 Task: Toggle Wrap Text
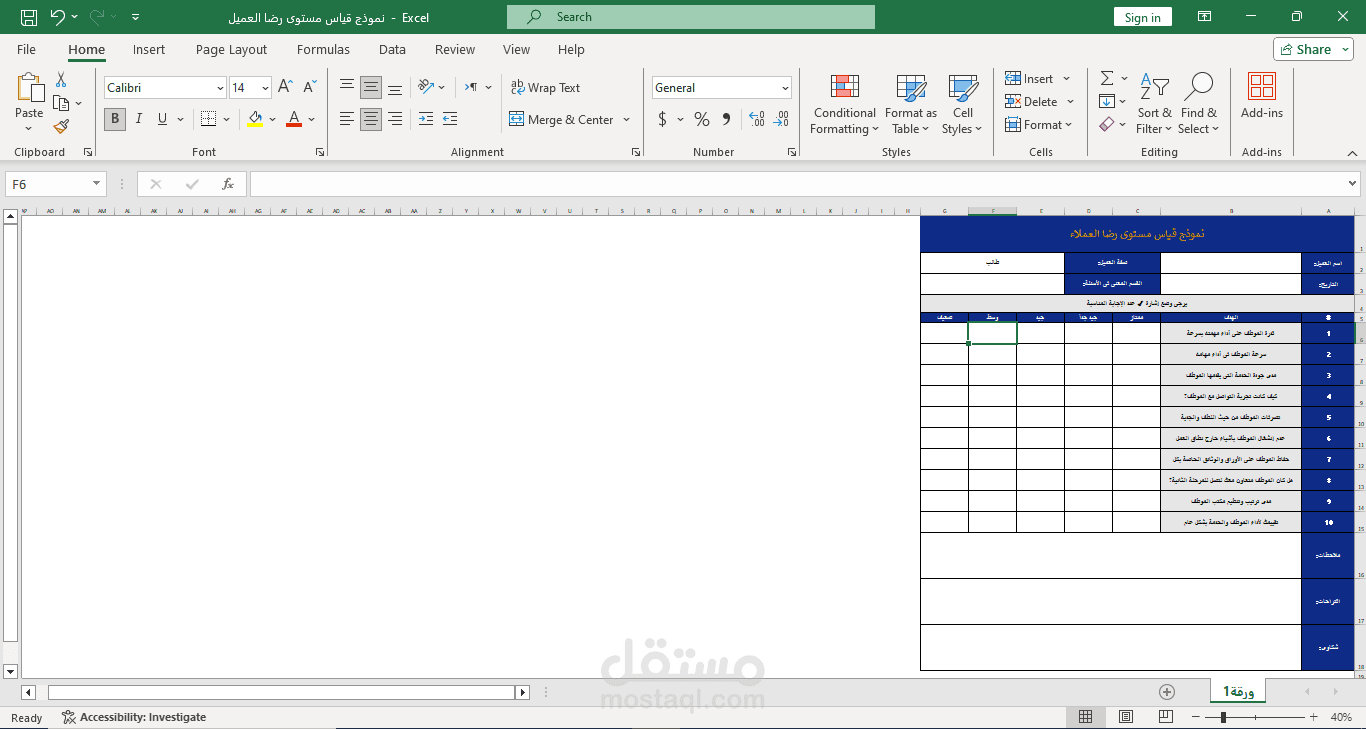click(x=545, y=88)
